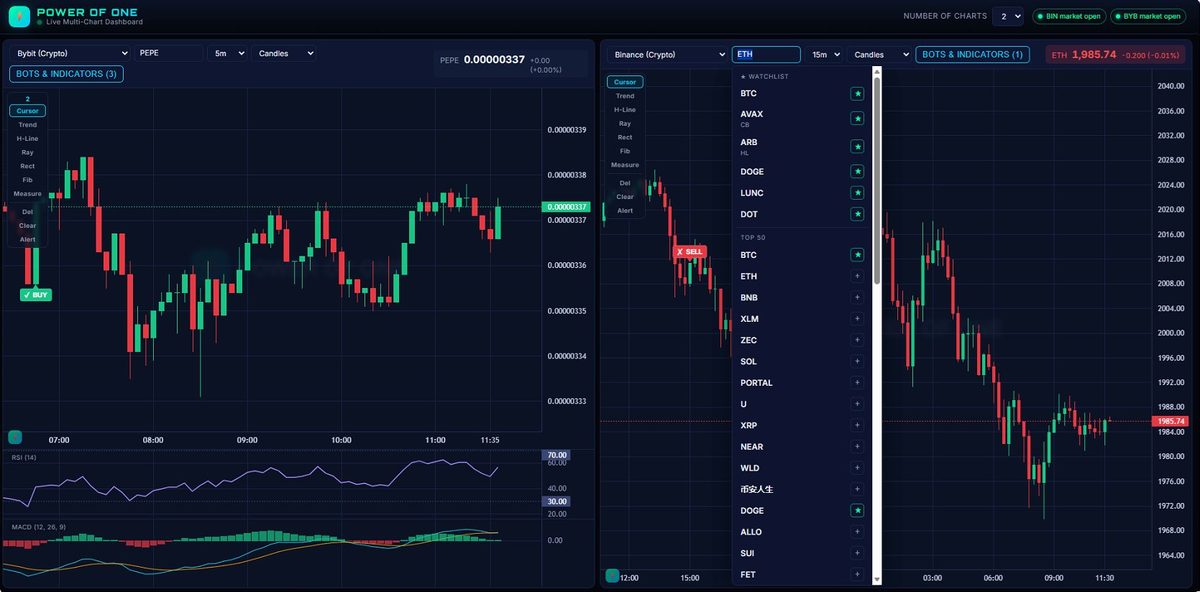The image size is (1200, 592).
Task: Click the BYB market open badge
Action: (x=1150, y=16)
